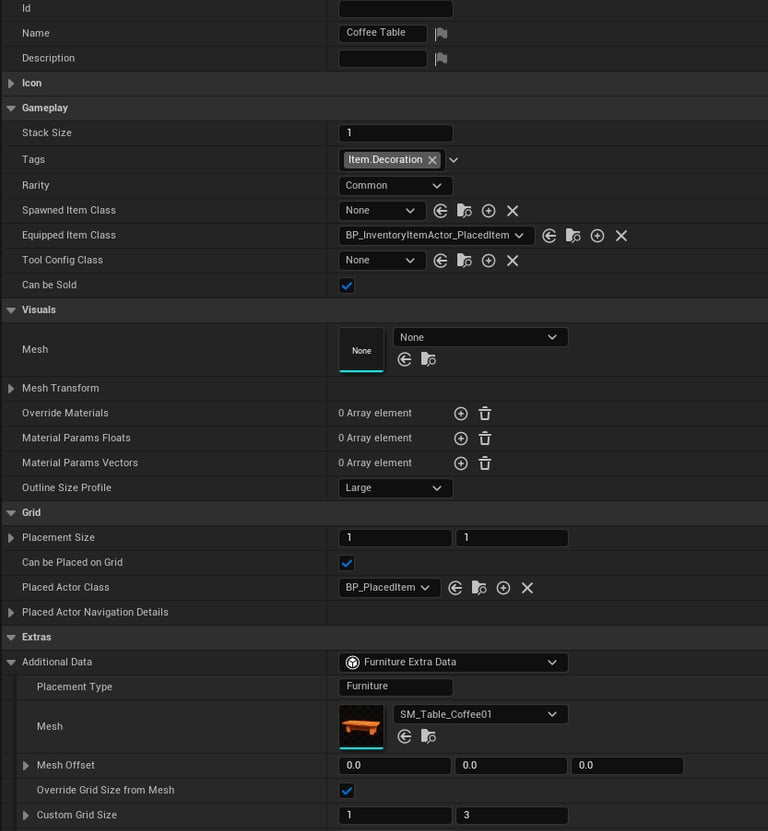The width and height of the screenshot is (768, 831).
Task: Browse to SM_Table_Coffee01 in Content Browser
Action: click(428, 737)
